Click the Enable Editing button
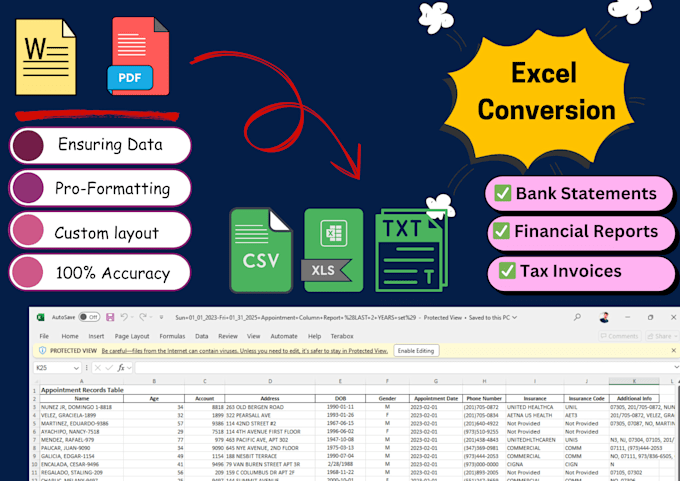The image size is (680, 481). pyautogui.click(x=416, y=350)
